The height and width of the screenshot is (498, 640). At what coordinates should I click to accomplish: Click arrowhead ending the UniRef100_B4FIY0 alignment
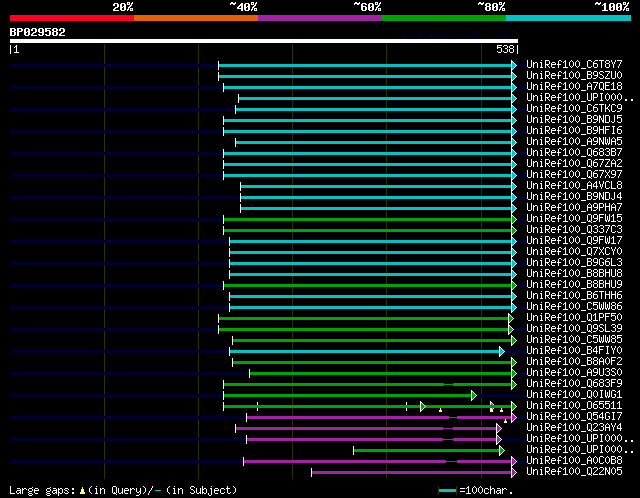click(502, 351)
